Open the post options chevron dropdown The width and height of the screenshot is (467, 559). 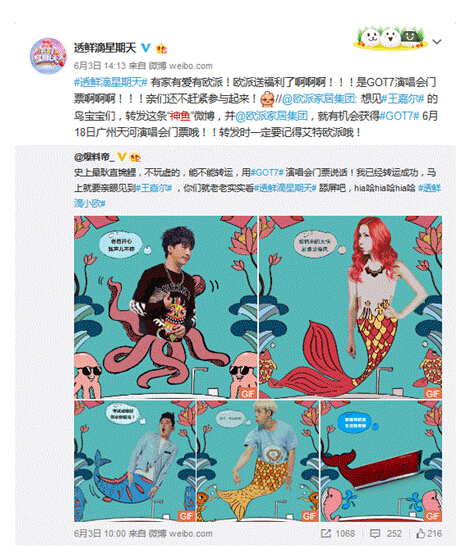(437, 42)
